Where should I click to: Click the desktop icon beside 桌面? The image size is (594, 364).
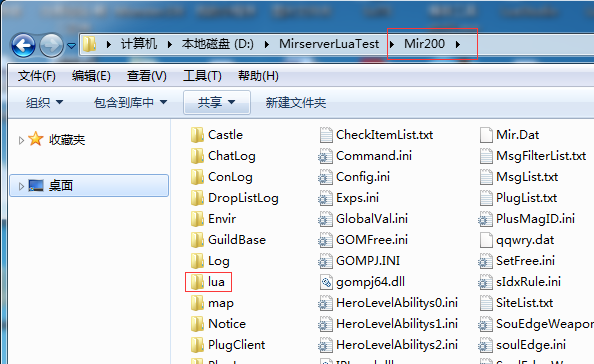point(36,186)
